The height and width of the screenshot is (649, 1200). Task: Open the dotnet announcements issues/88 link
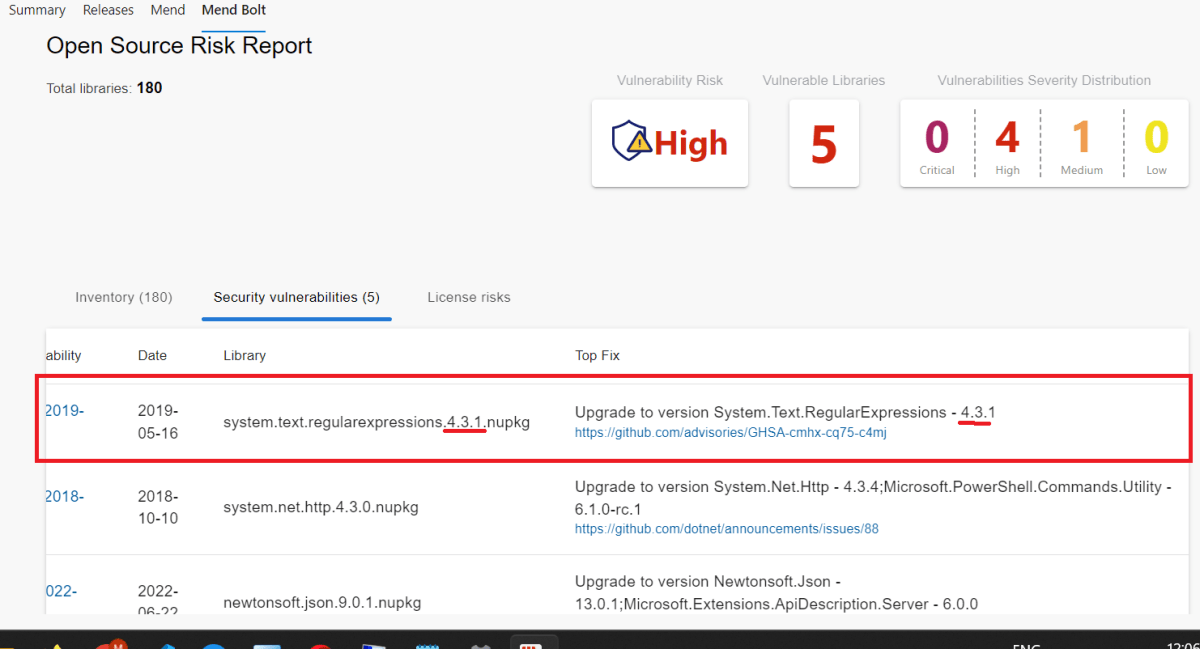point(727,529)
